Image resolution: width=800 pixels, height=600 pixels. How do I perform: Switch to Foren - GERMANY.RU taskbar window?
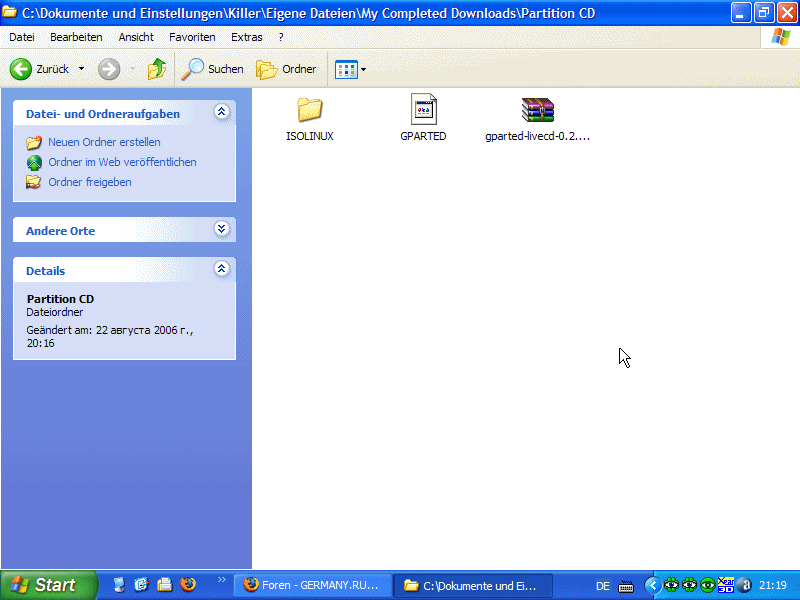tap(312, 585)
